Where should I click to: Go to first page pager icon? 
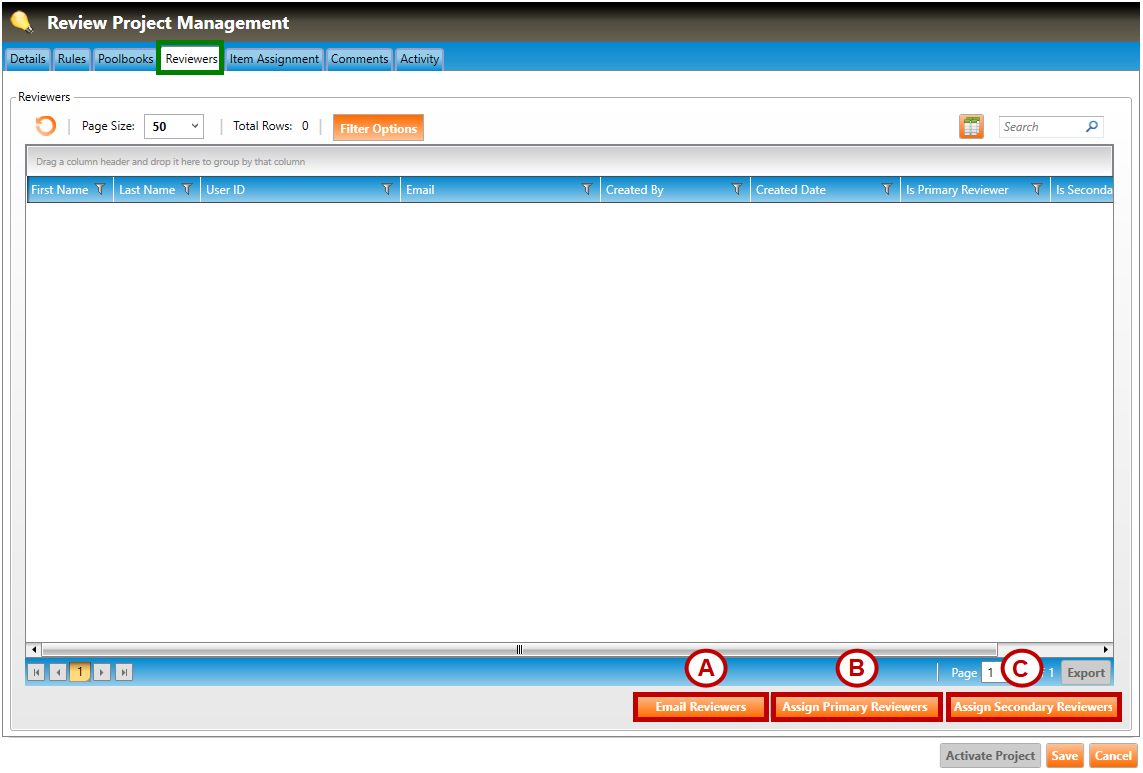pos(37,673)
